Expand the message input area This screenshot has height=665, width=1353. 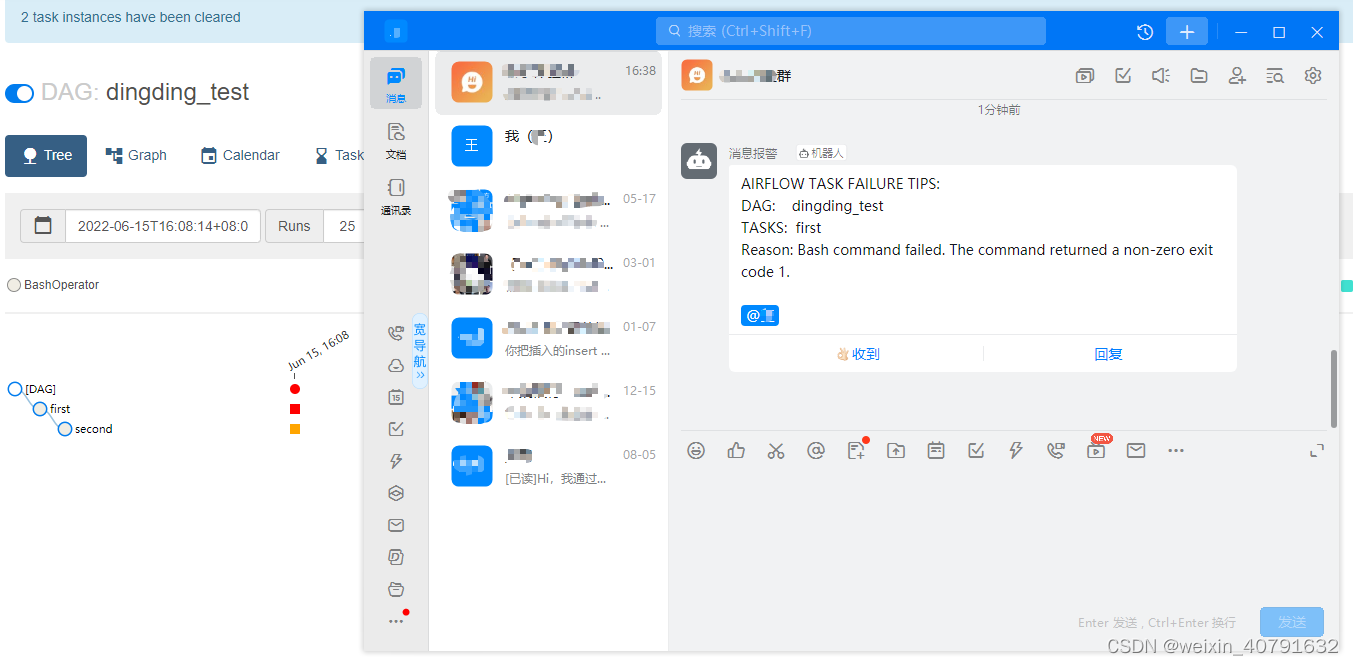pyautogui.click(x=1317, y=451)
